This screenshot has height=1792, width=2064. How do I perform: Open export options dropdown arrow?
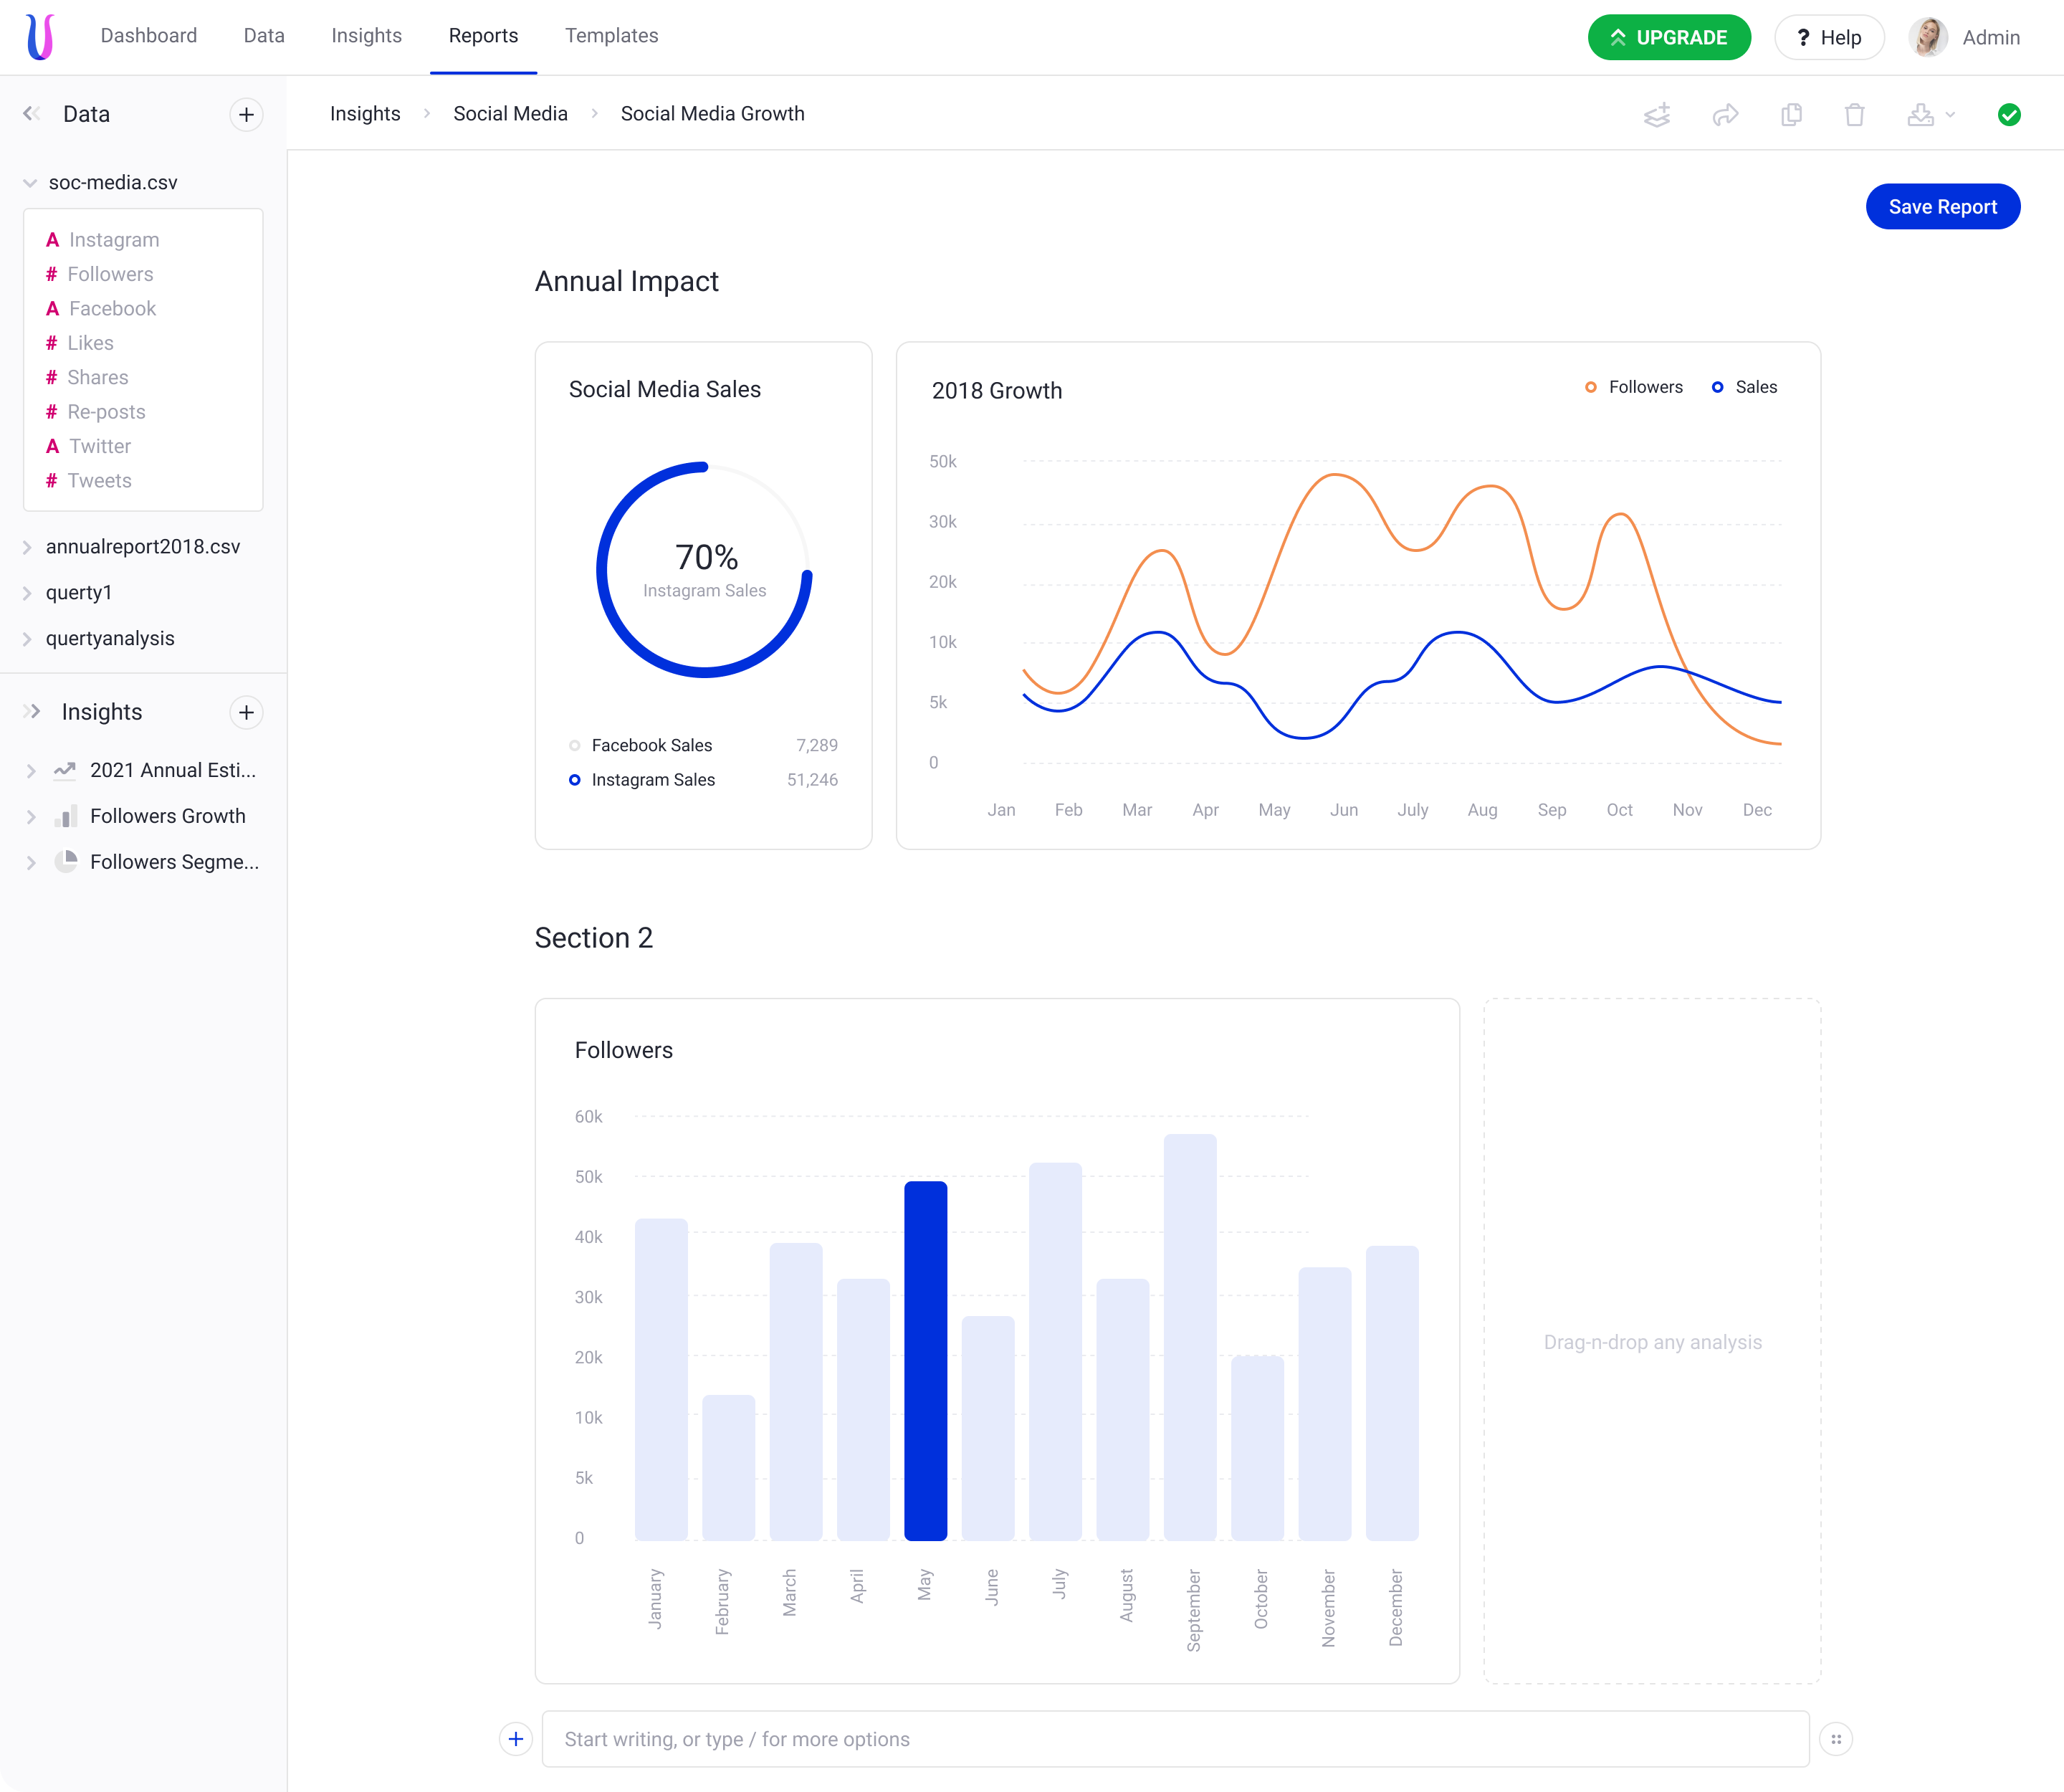coord(1950,115)
